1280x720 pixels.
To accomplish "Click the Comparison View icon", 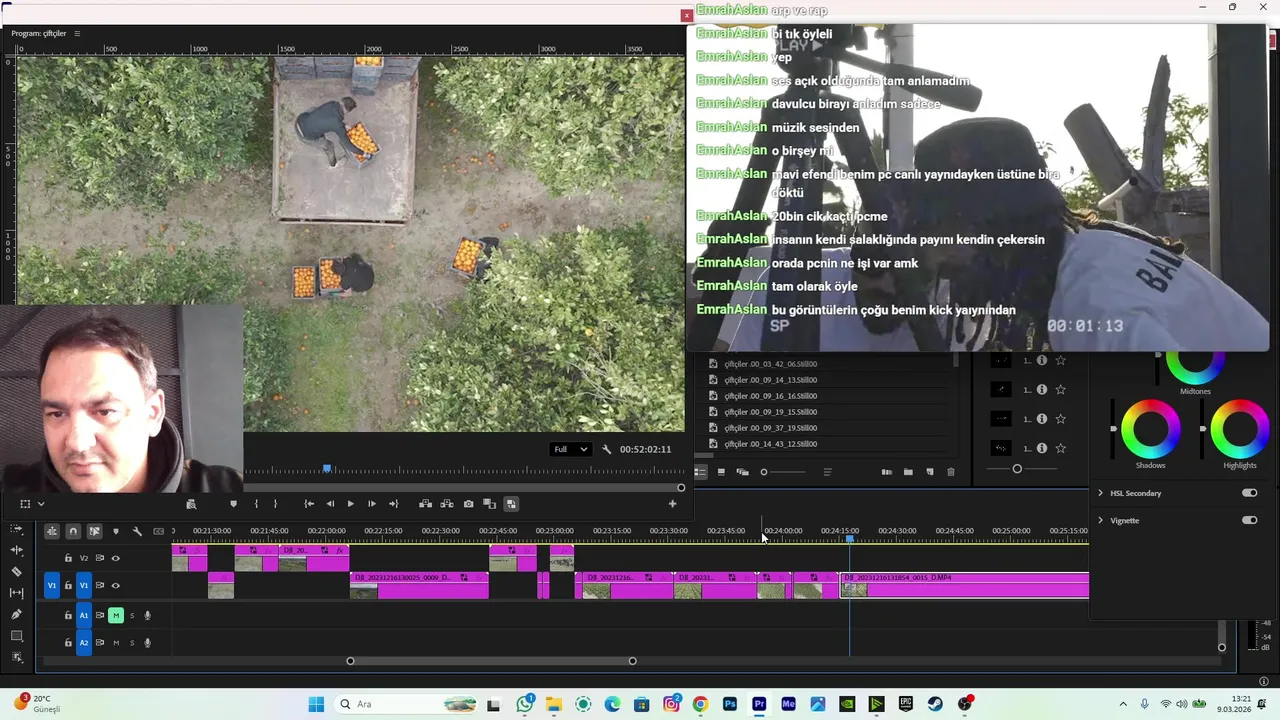I will tap(489, 504).
